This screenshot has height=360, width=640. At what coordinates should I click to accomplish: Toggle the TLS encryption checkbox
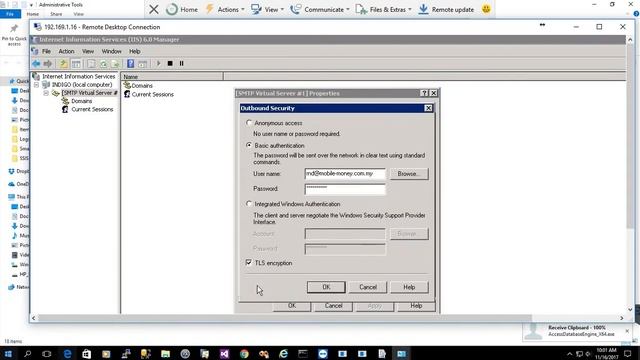249,262
